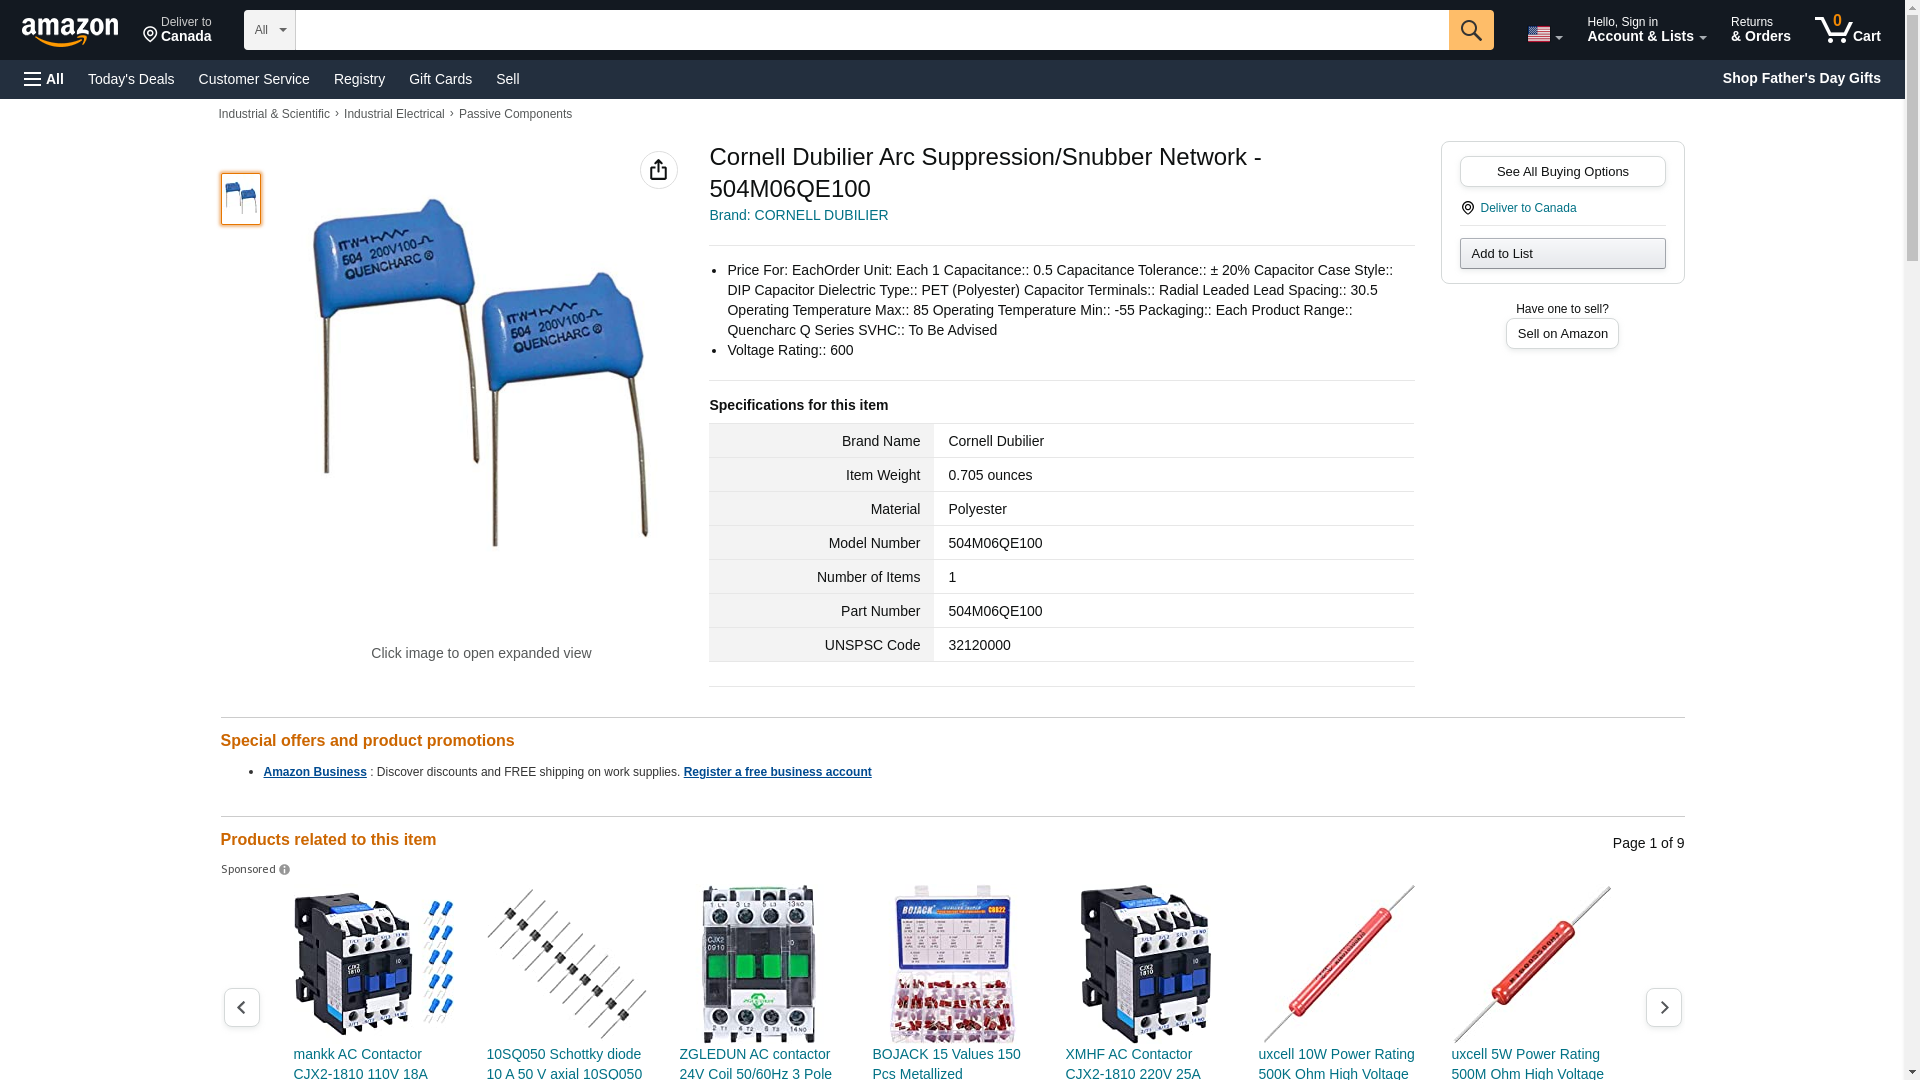The image size is (1920, 1080).
Task: Expand the search category All dropdown
Action: coord(270,30)
